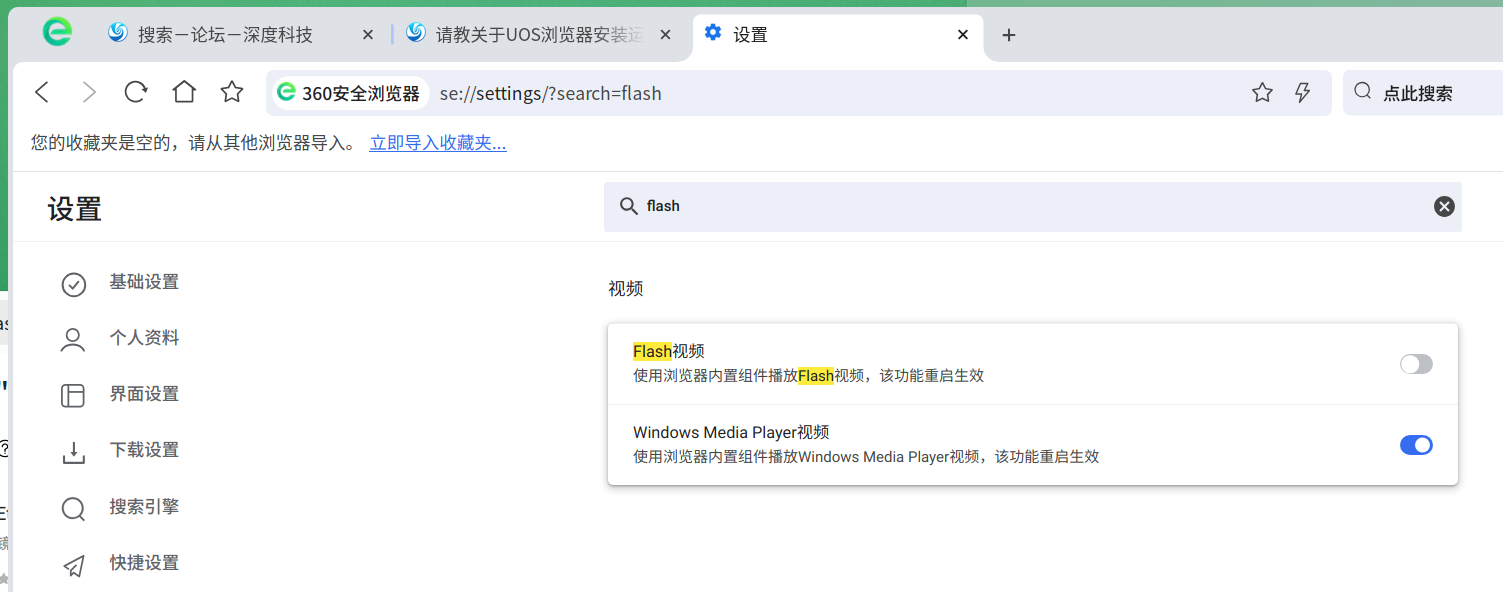Click the favorites star beside home icon
Viewport: 1503px width, 592px height.
(x=232, y=93)
